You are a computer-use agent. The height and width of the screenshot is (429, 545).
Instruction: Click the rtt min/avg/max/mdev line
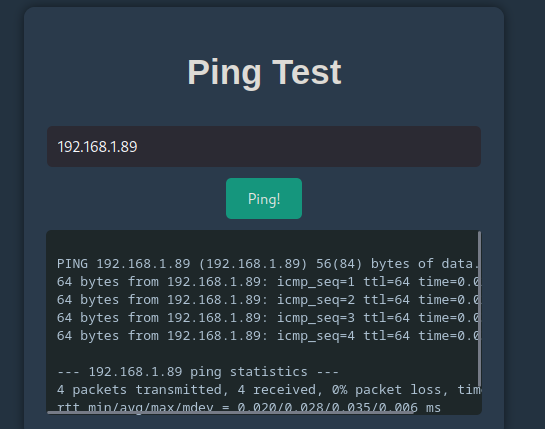tap(249, 407)
